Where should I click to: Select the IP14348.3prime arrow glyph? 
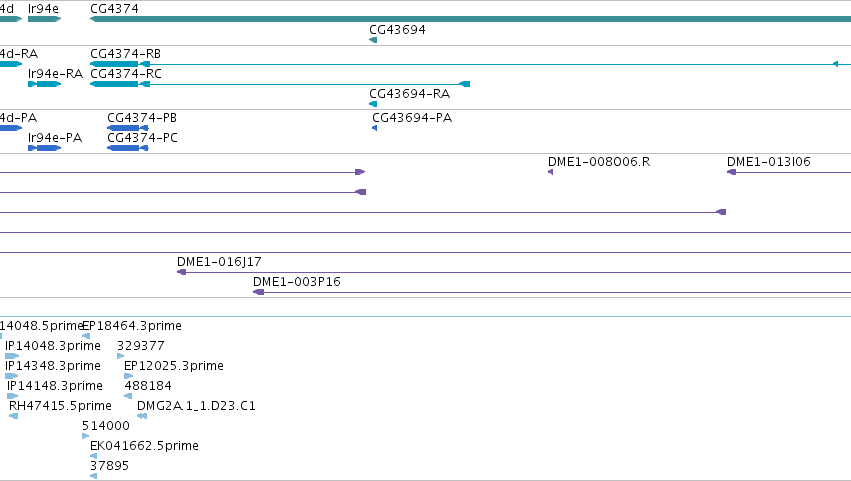pos(11,376)
